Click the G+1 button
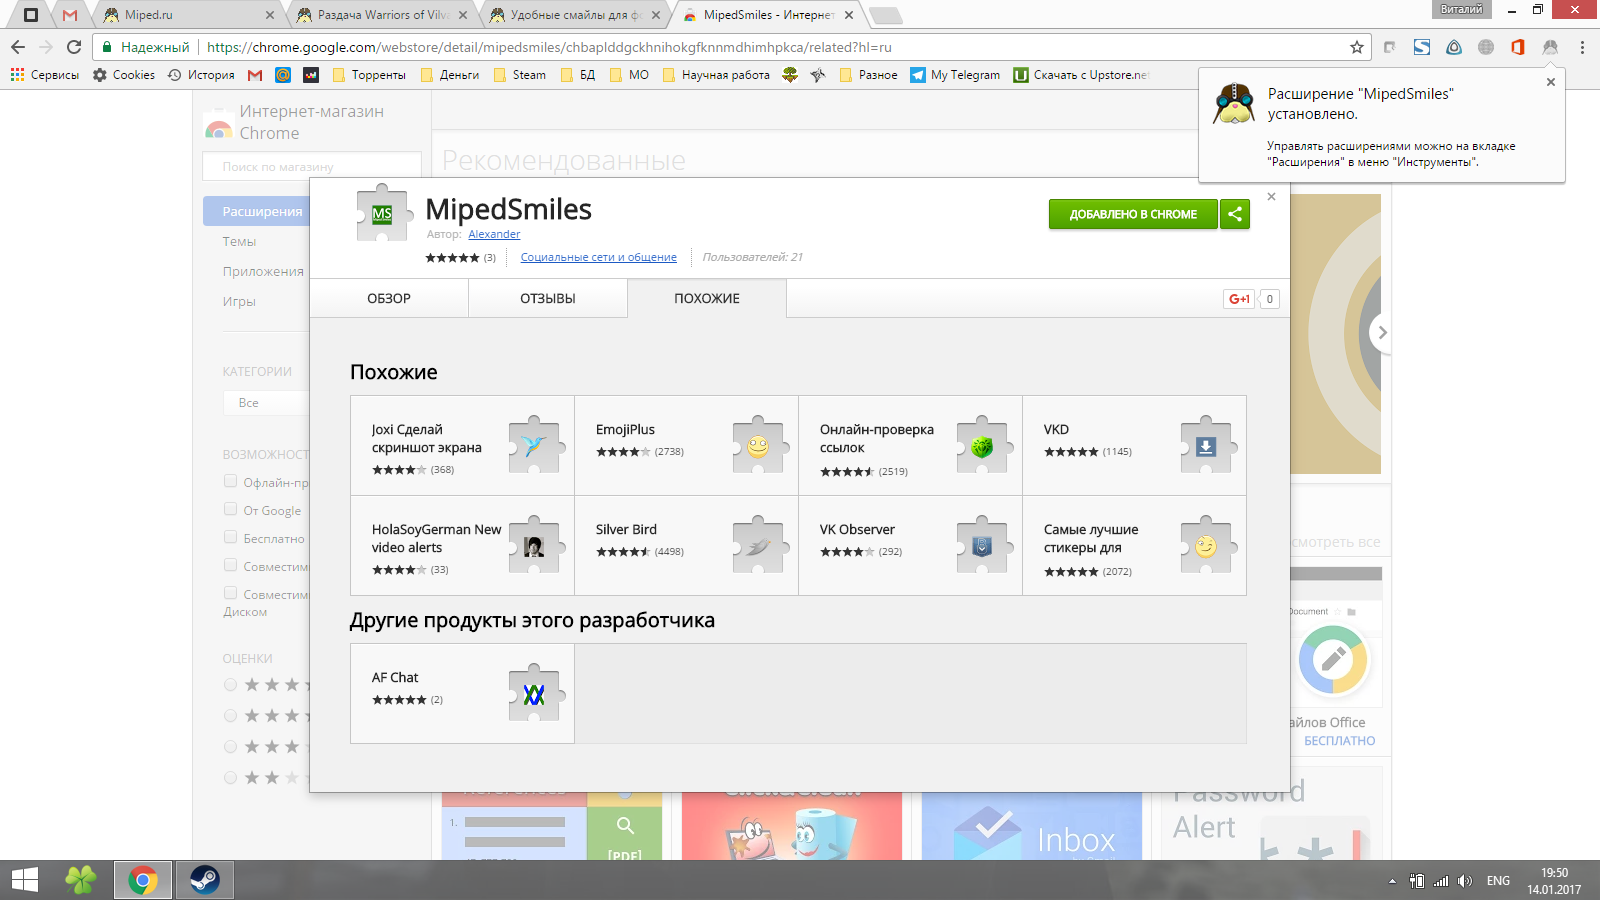The width and height of the screenshot is (1600, 900). 1239,299
